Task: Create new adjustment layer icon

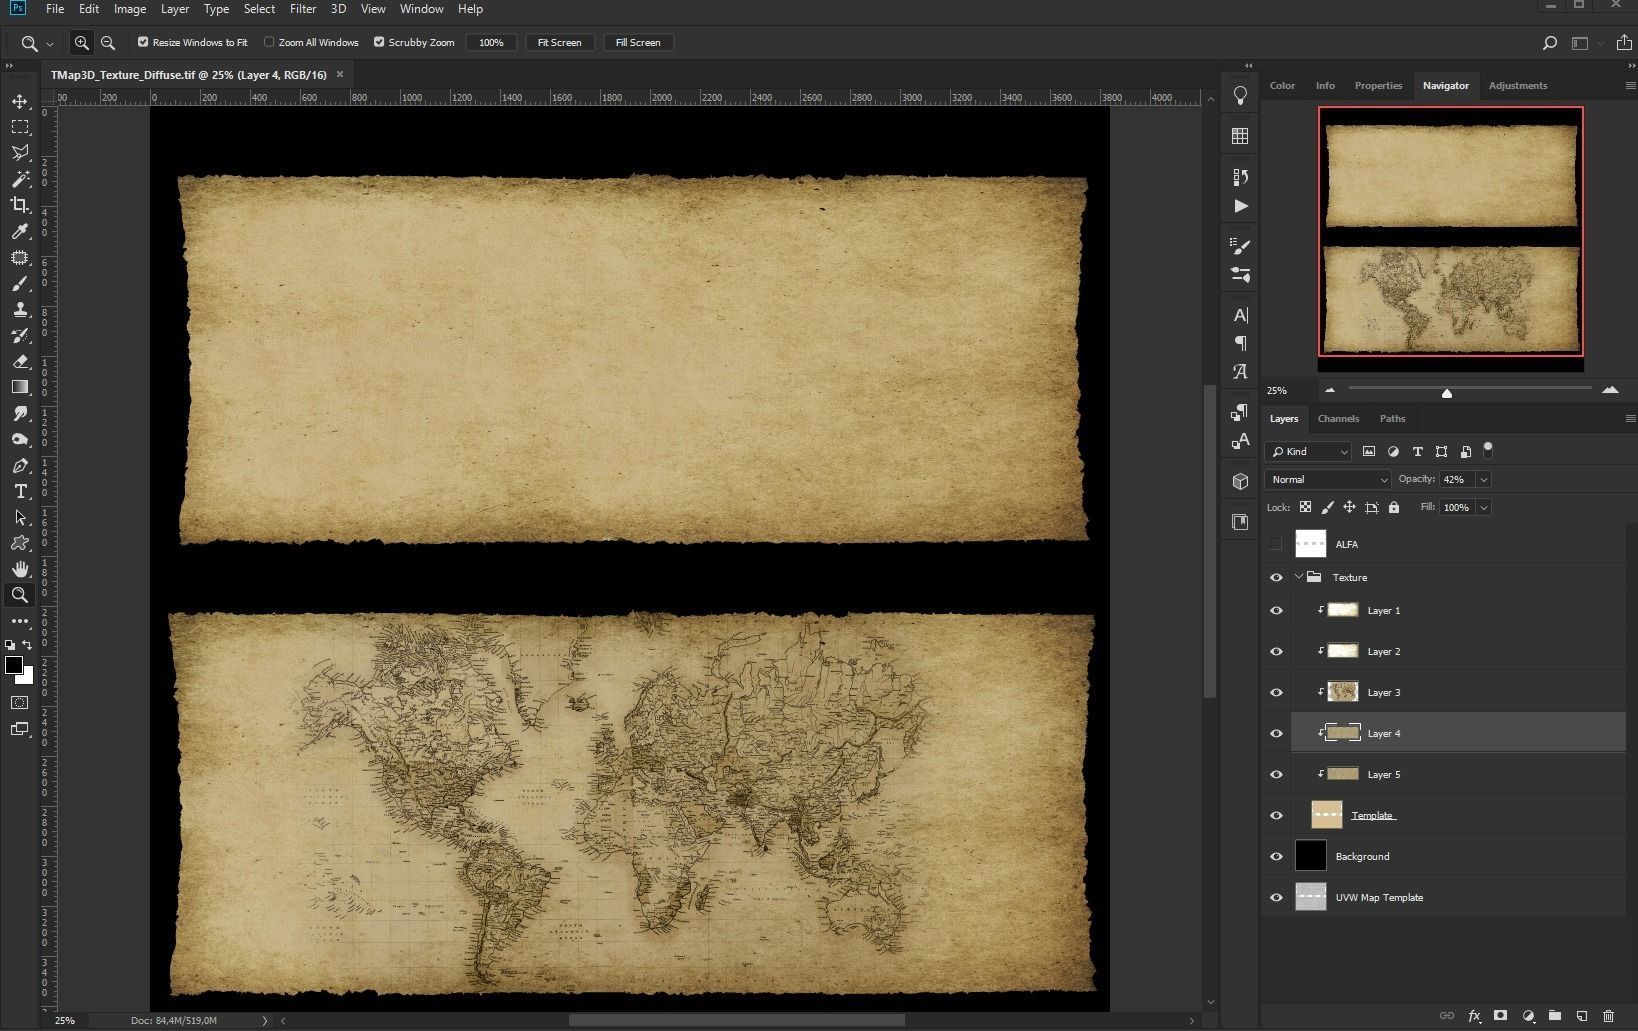Action: tap(1528, 1016)
